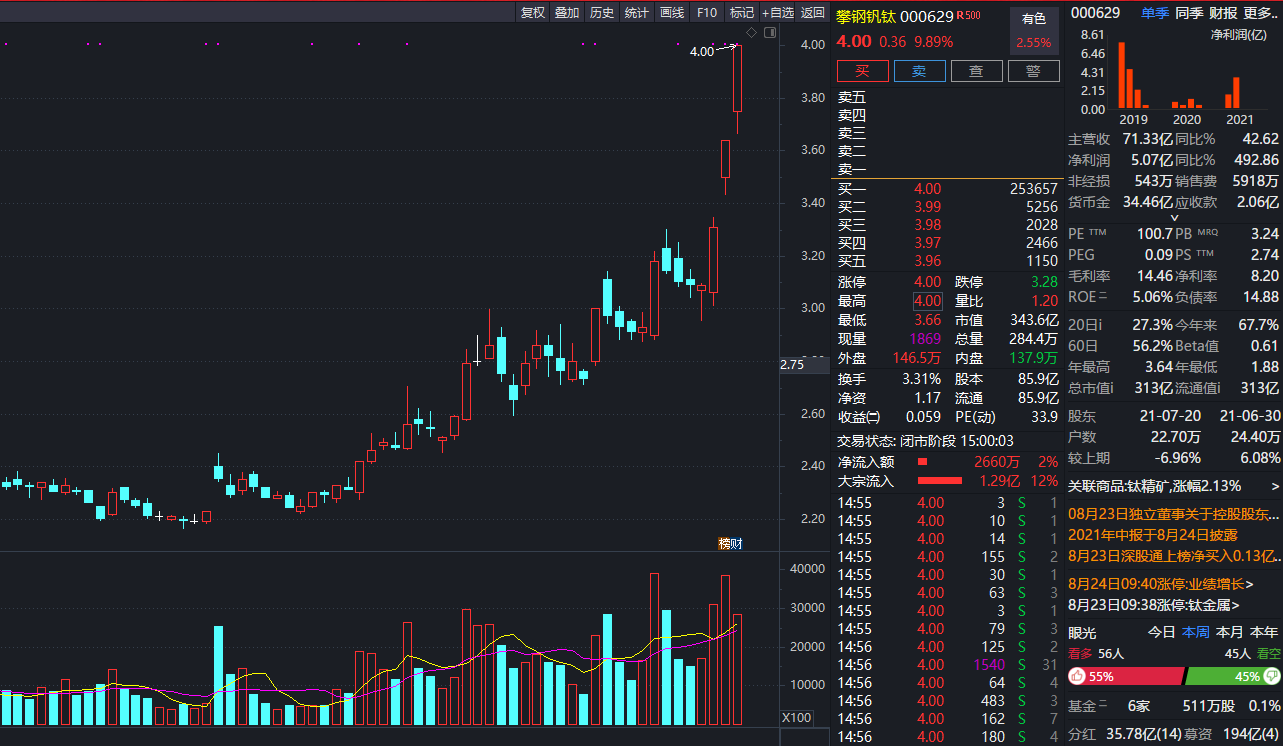Screen dimensions: 1283x746
Task: Vote 看空 bearish
Action: click(1268, 653)
